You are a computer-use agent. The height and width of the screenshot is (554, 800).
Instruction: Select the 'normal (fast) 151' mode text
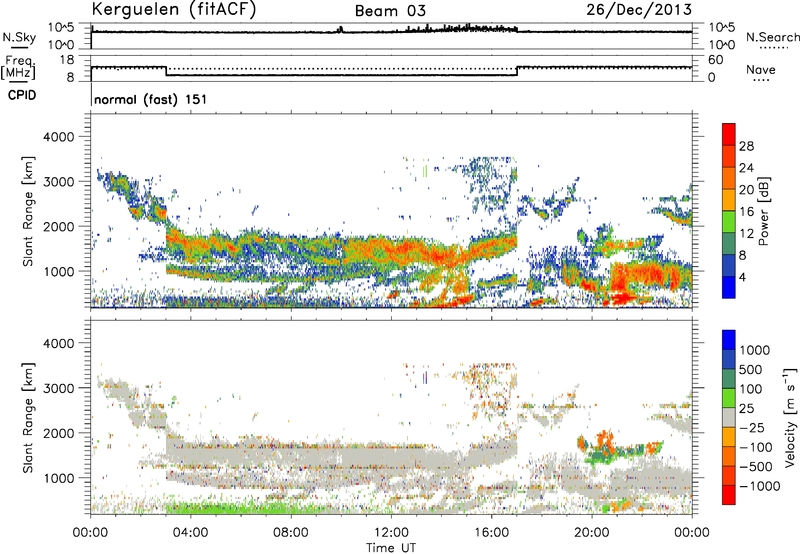pyautogui.click(x=151, y=99)
